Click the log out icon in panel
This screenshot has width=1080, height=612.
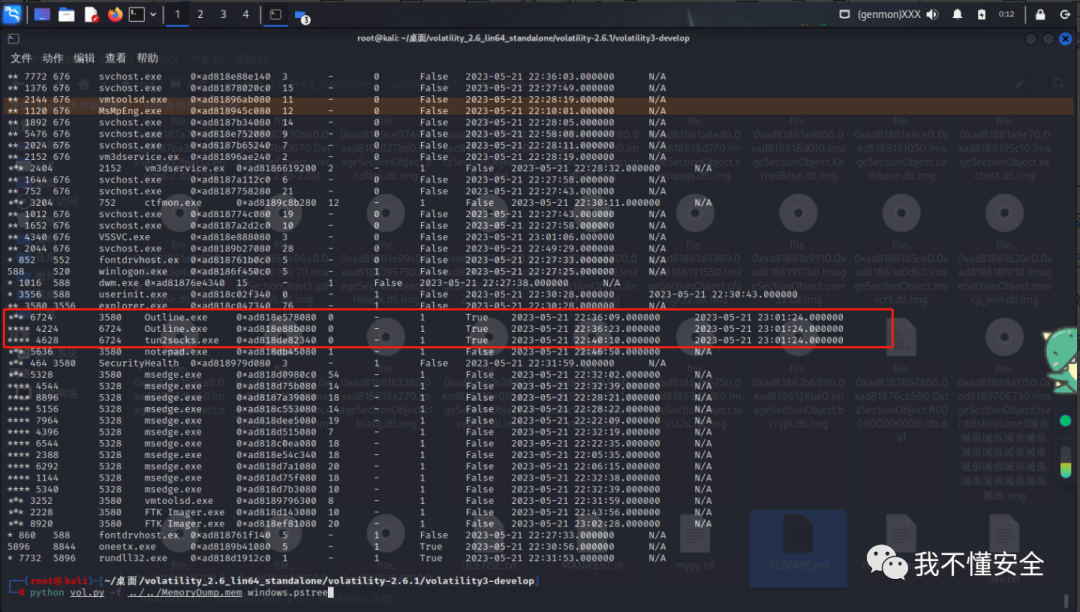pyautogui.click(x=1065, y=14)
